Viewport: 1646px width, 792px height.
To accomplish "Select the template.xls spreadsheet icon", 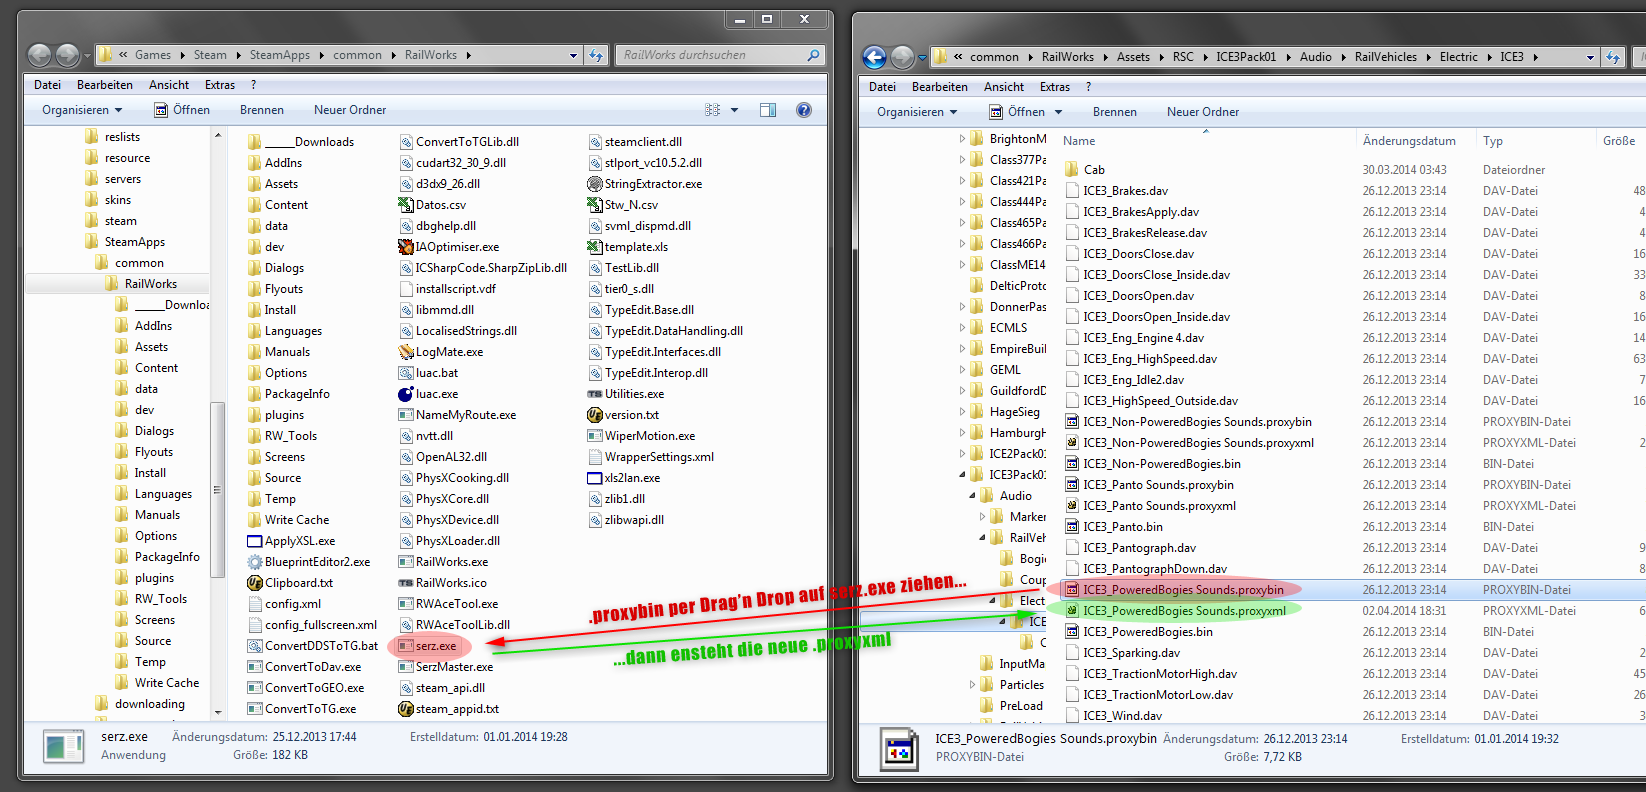I will point(594,247).
